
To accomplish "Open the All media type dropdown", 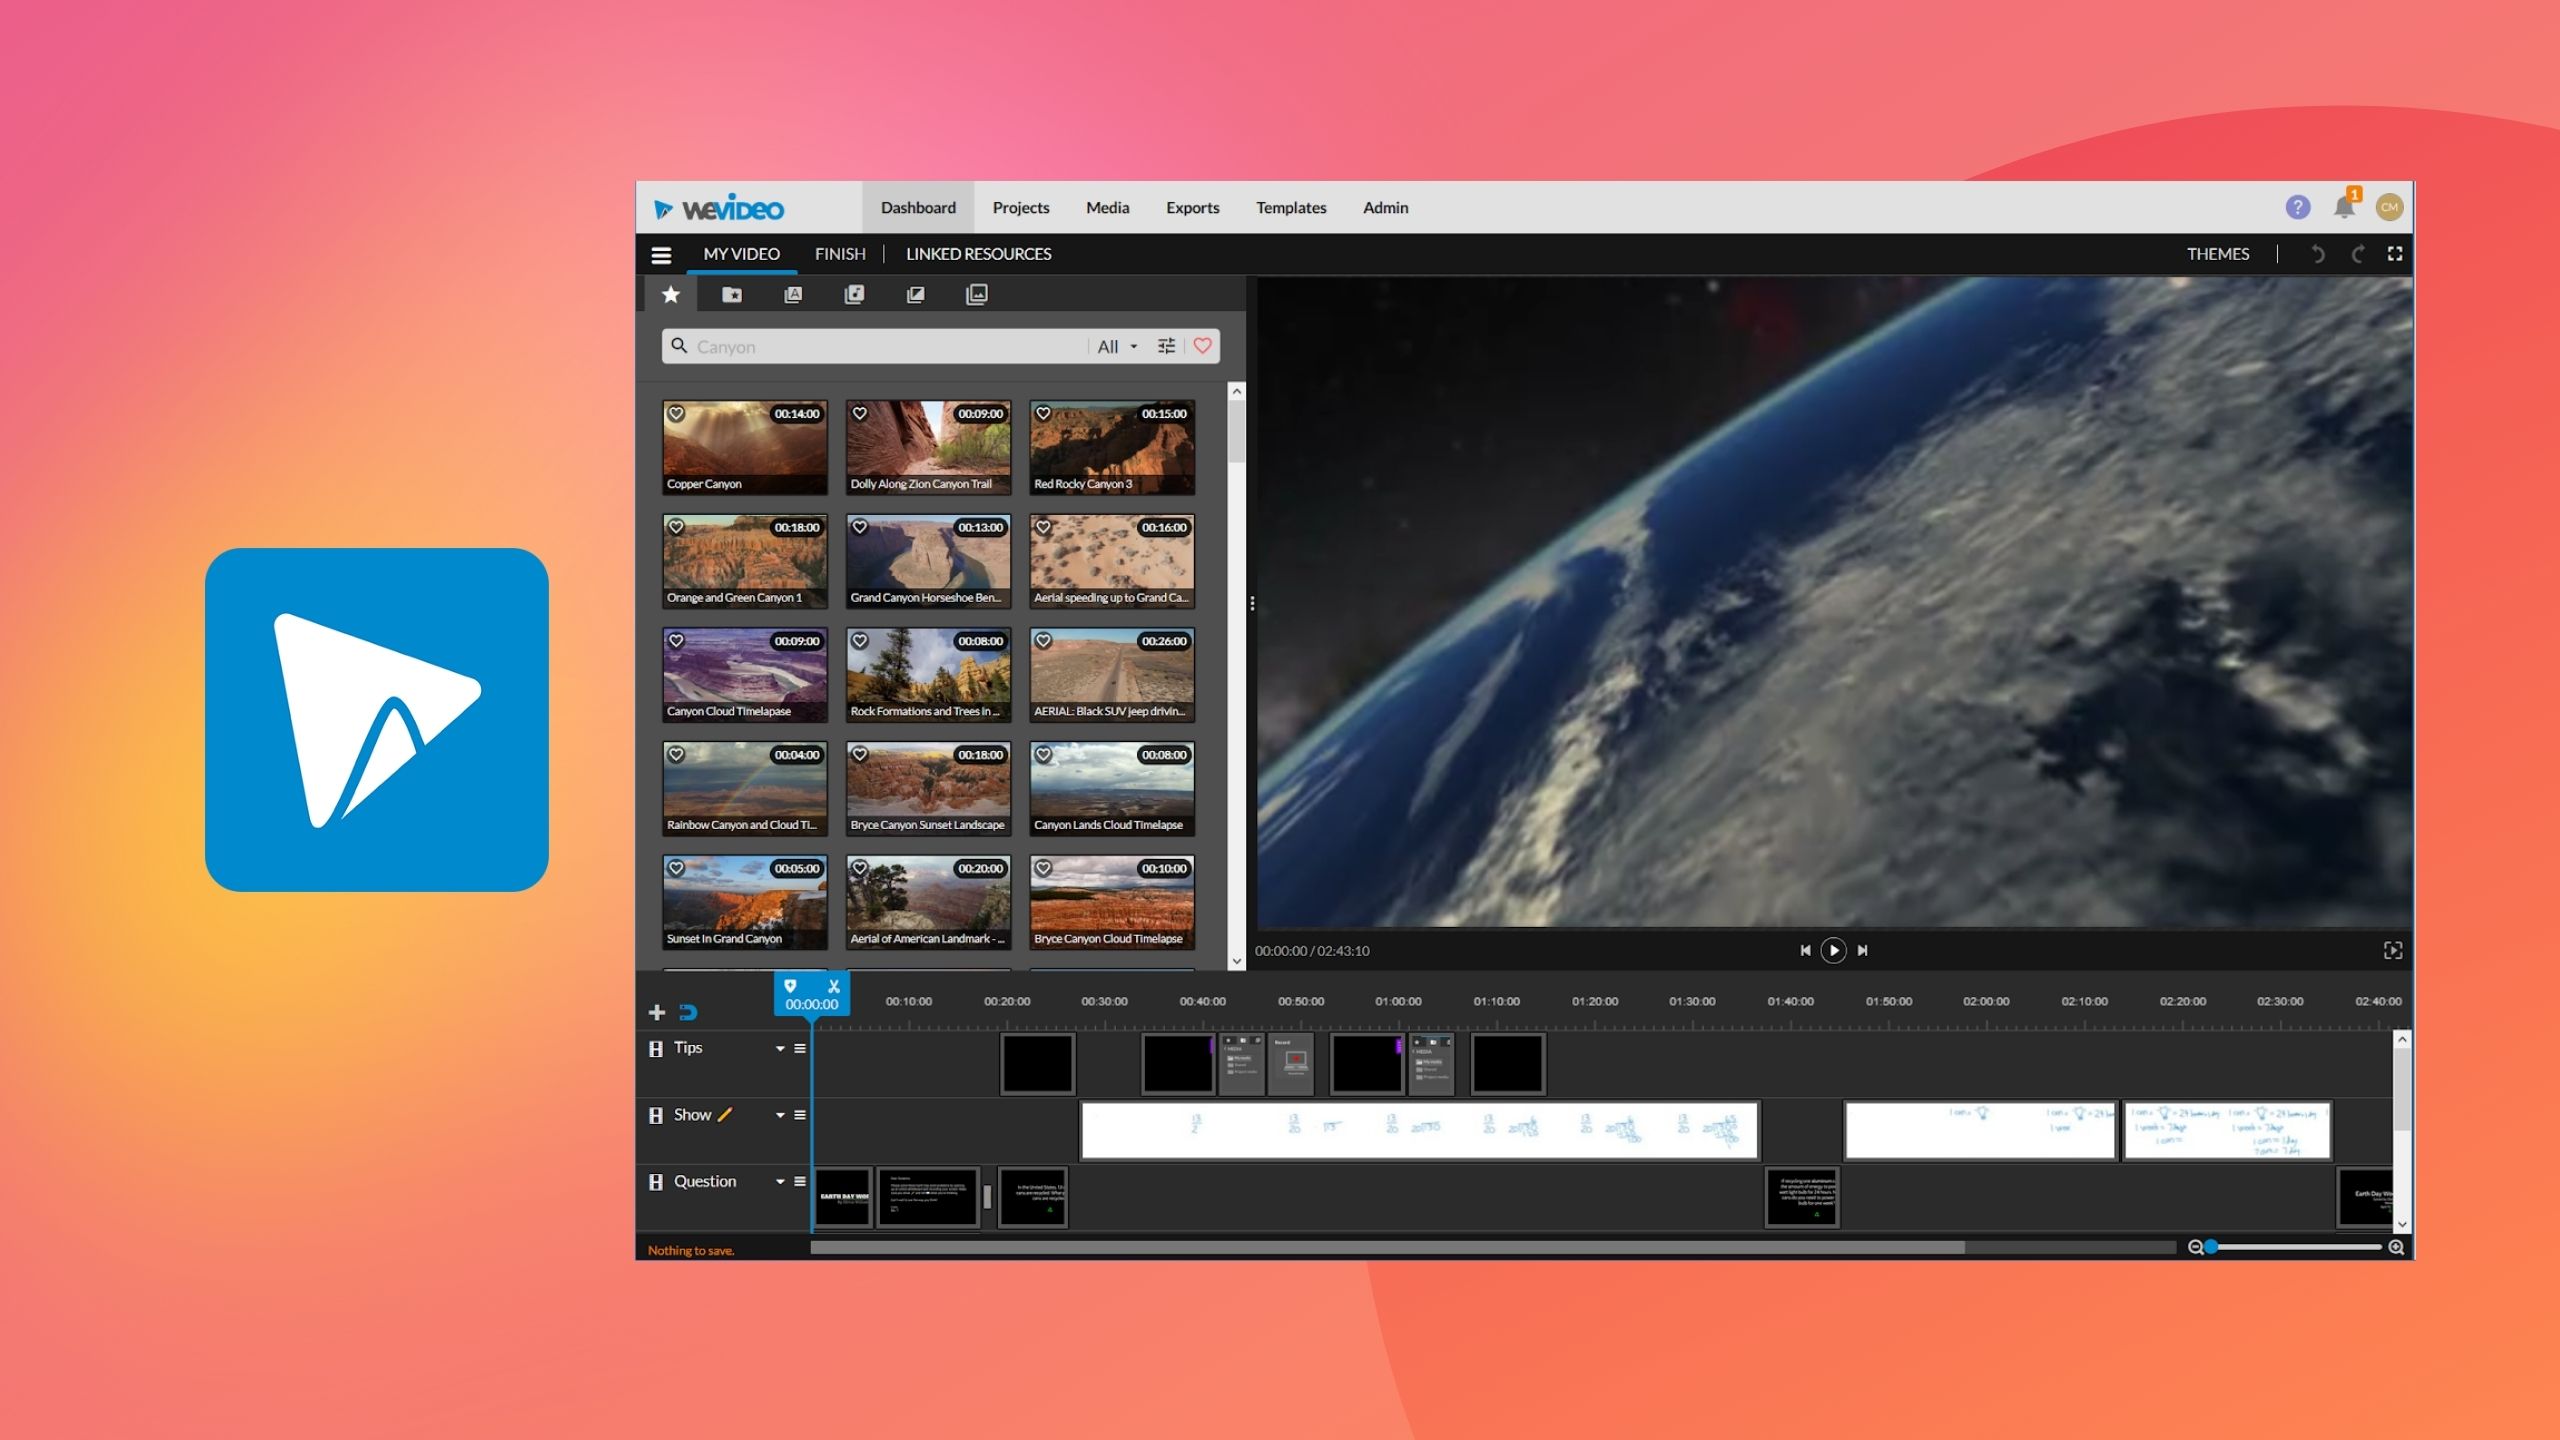I will [1118, 347].
